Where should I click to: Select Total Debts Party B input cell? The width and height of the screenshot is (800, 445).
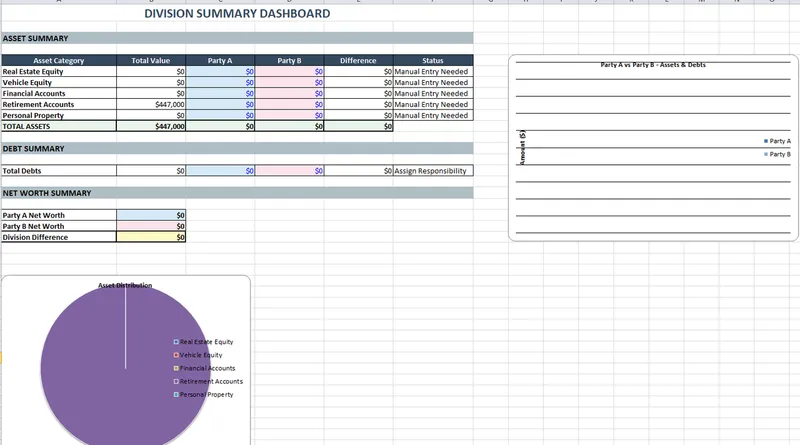[x=289, y=170]
